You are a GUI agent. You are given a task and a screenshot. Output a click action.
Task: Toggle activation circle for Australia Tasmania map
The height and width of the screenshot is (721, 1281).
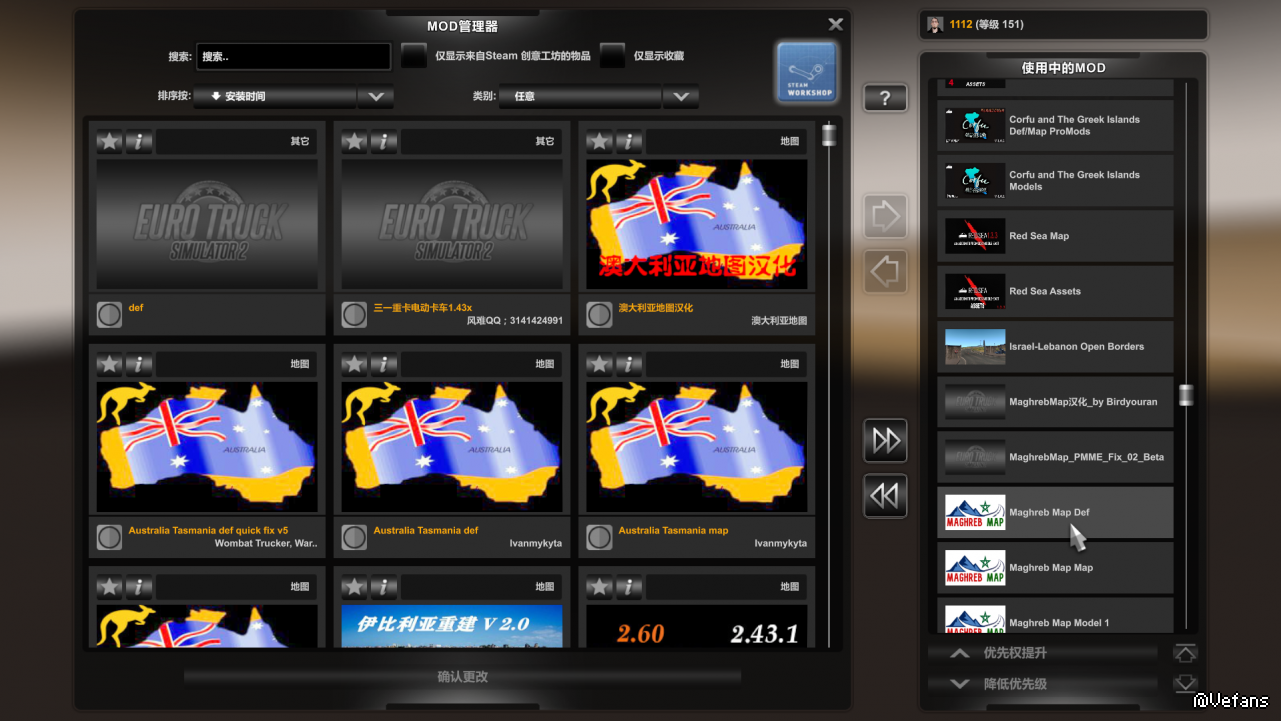tap(599, 537)
